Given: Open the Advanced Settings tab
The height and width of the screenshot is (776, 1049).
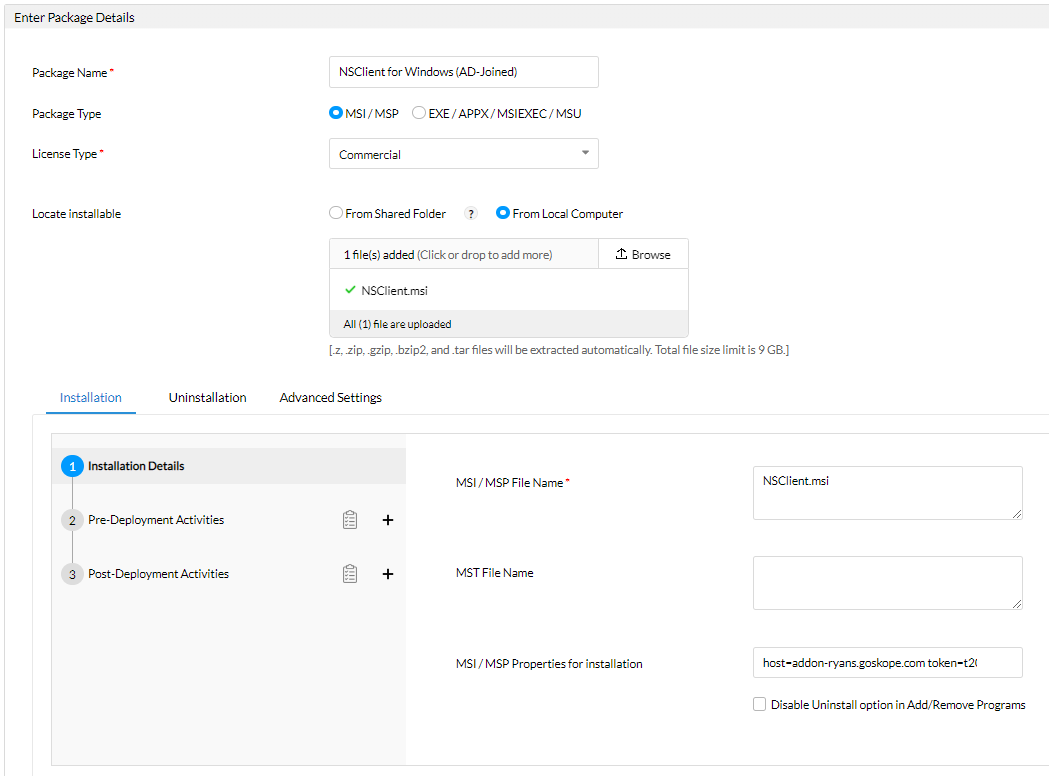Looking at the screenshot, I should point(330,397).
